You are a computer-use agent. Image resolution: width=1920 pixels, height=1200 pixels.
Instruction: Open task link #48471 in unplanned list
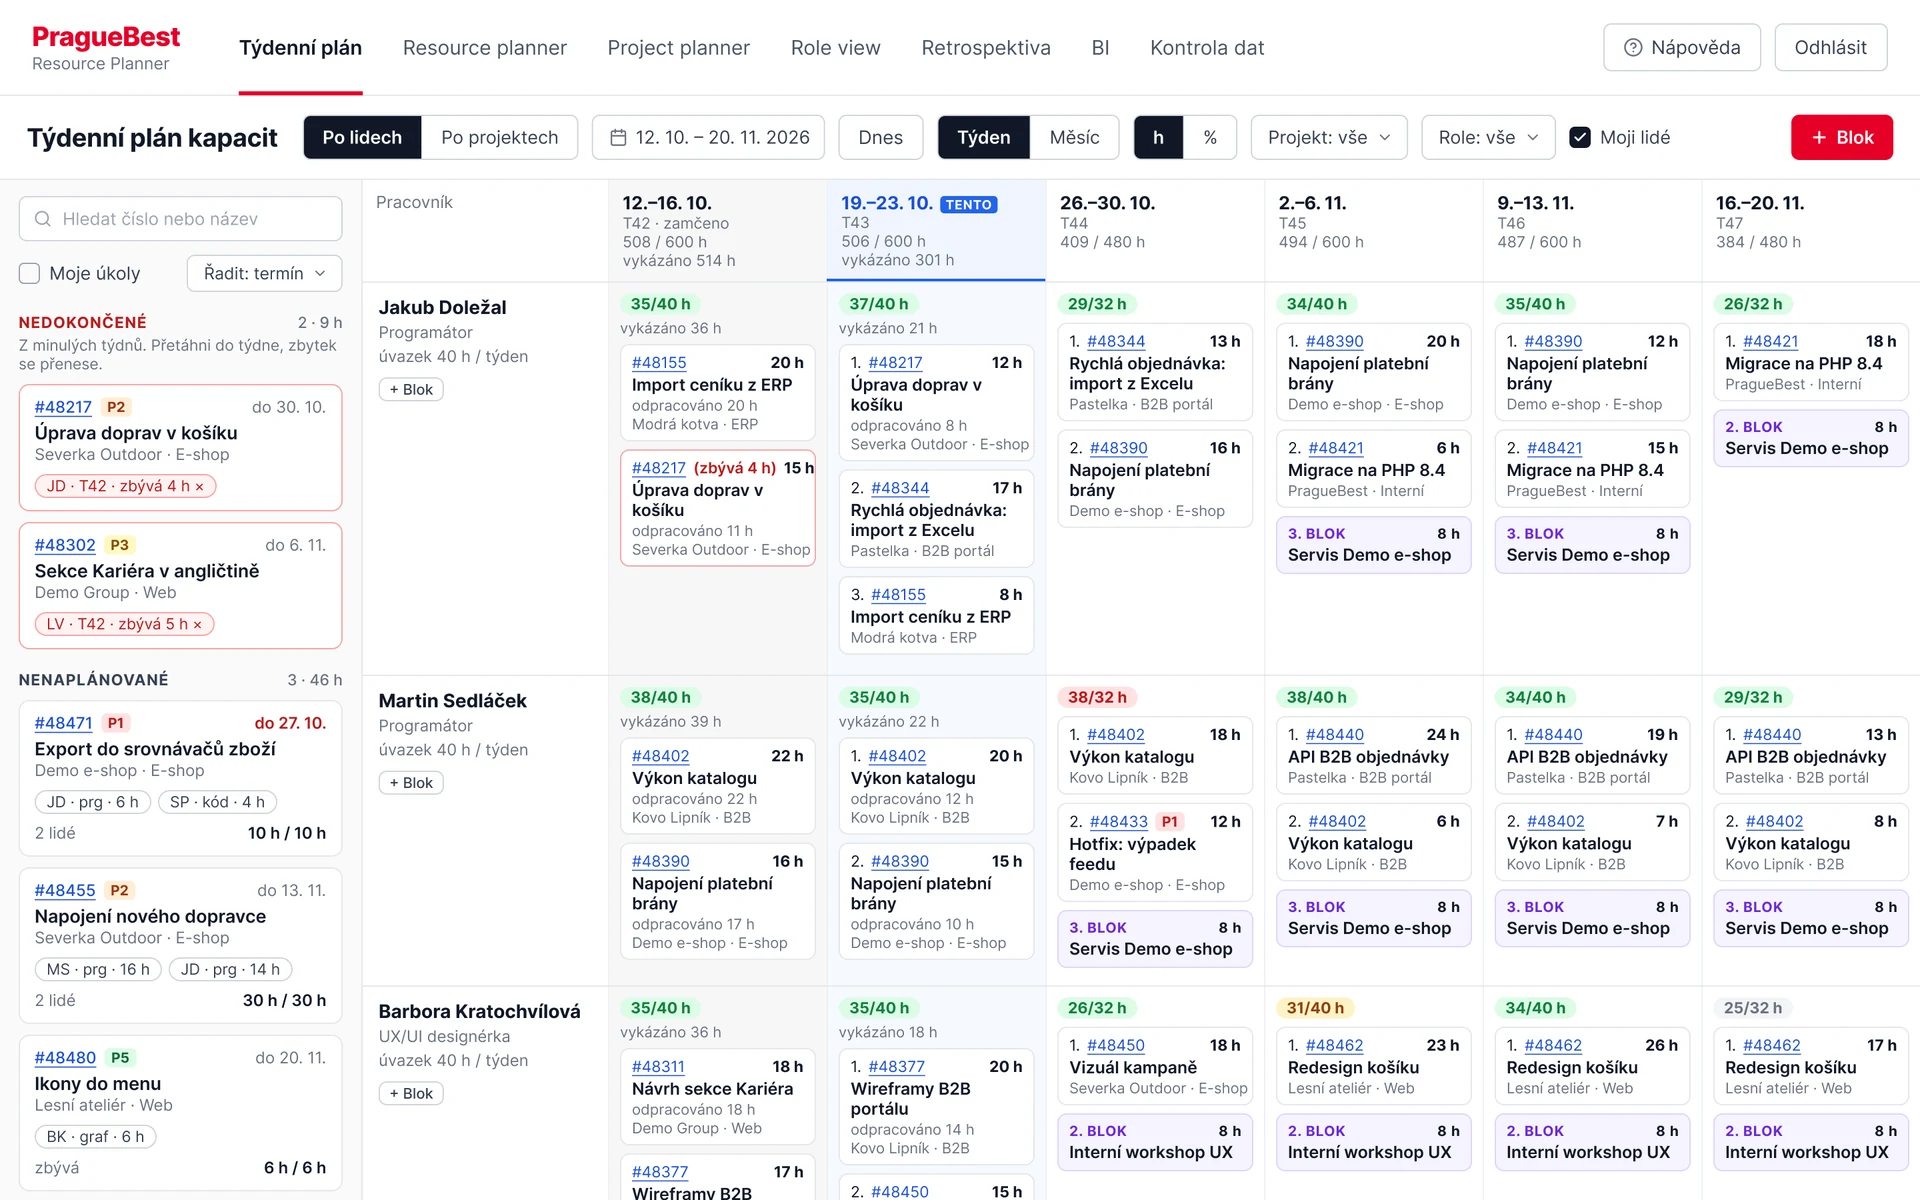pos(63,723)
